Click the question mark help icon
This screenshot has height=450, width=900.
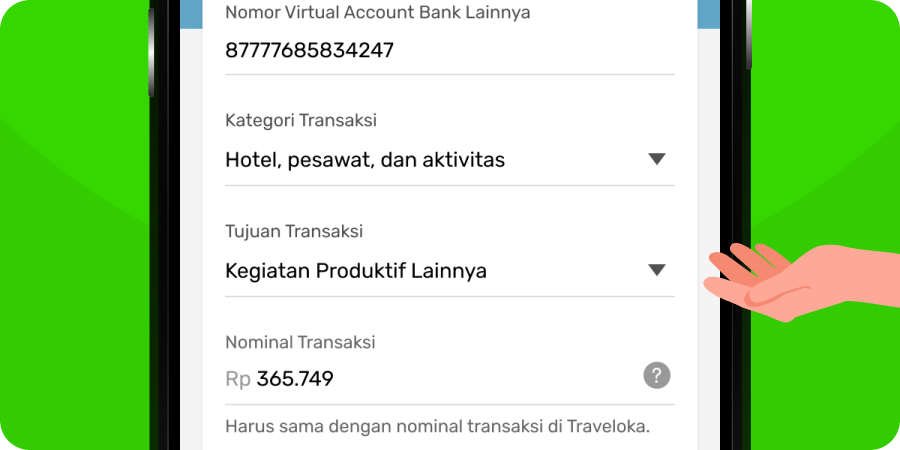click(657, 376)
